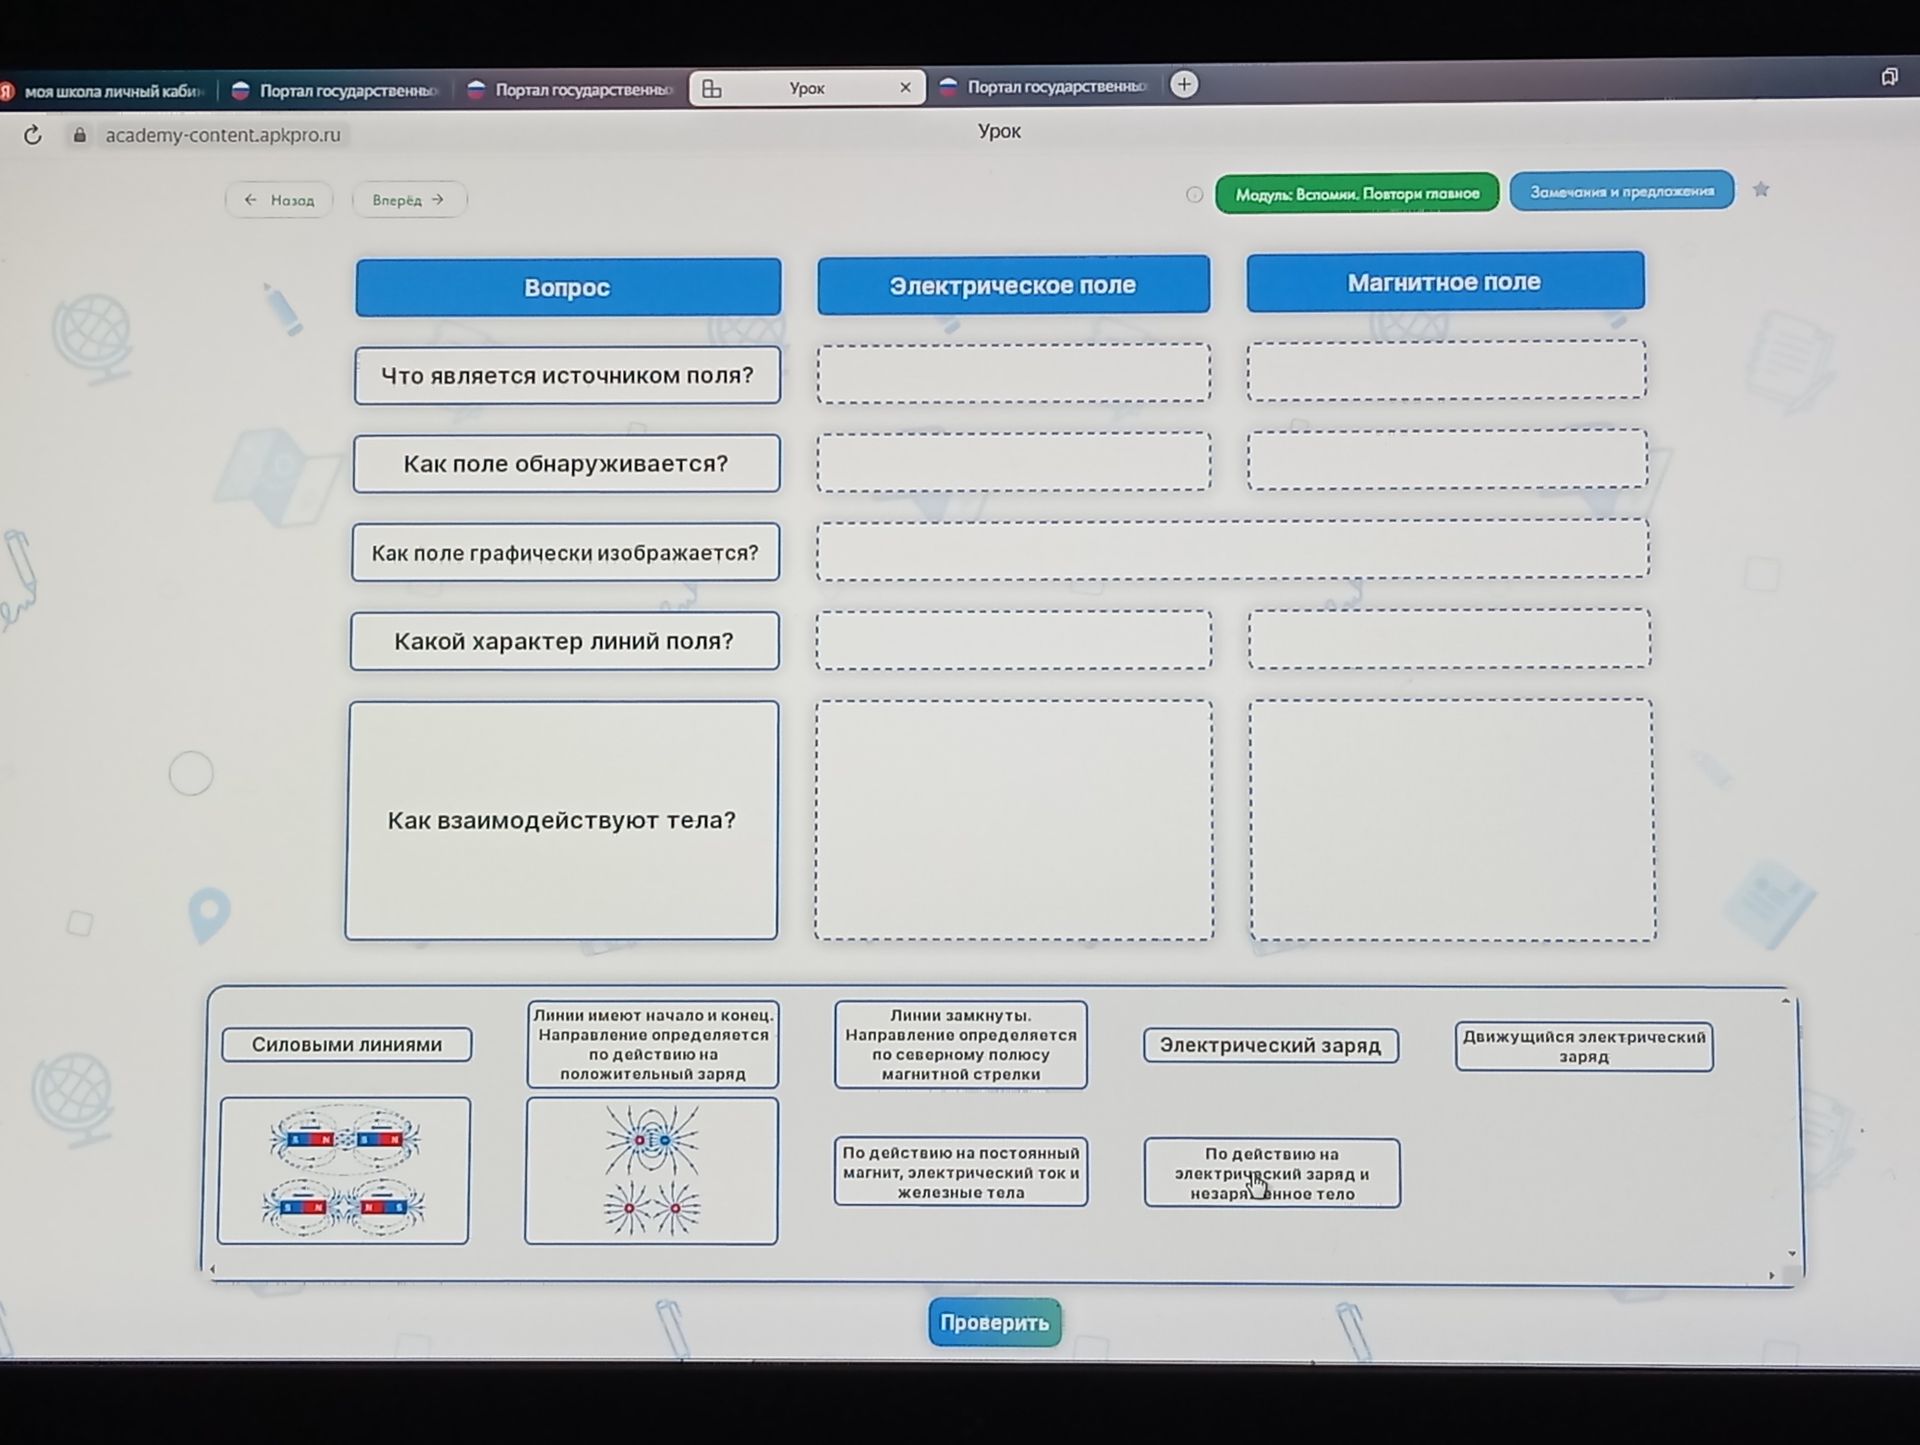Switch to the last Портал государственных tab

[1045, 87]
